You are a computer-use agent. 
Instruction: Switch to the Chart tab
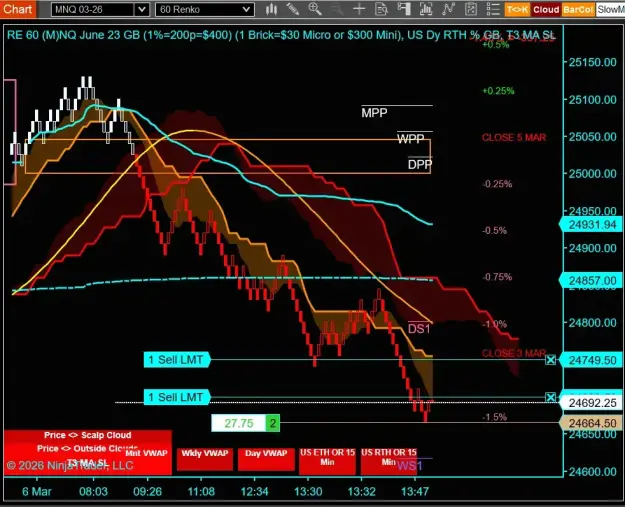coord(18,9)
